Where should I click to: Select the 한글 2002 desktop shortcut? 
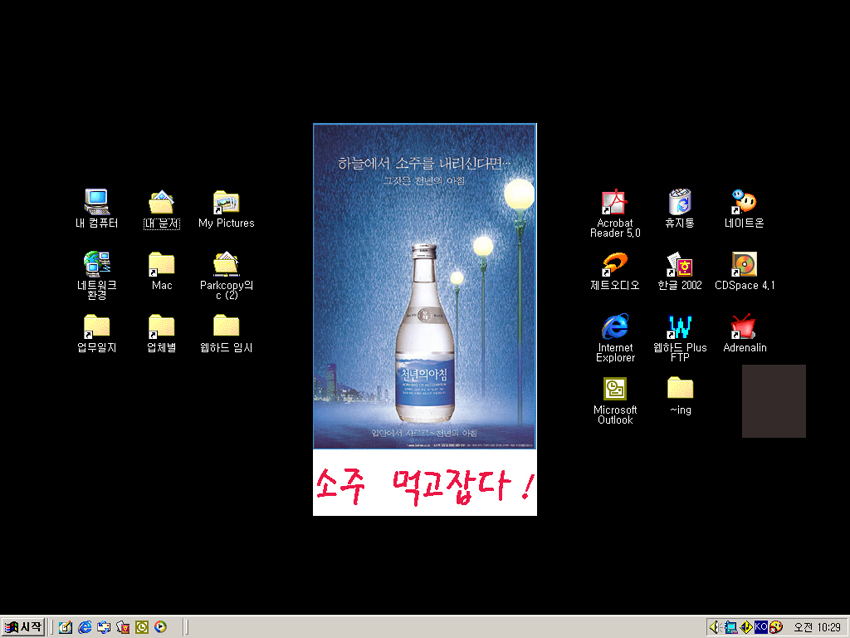click(x=680, y=265)
